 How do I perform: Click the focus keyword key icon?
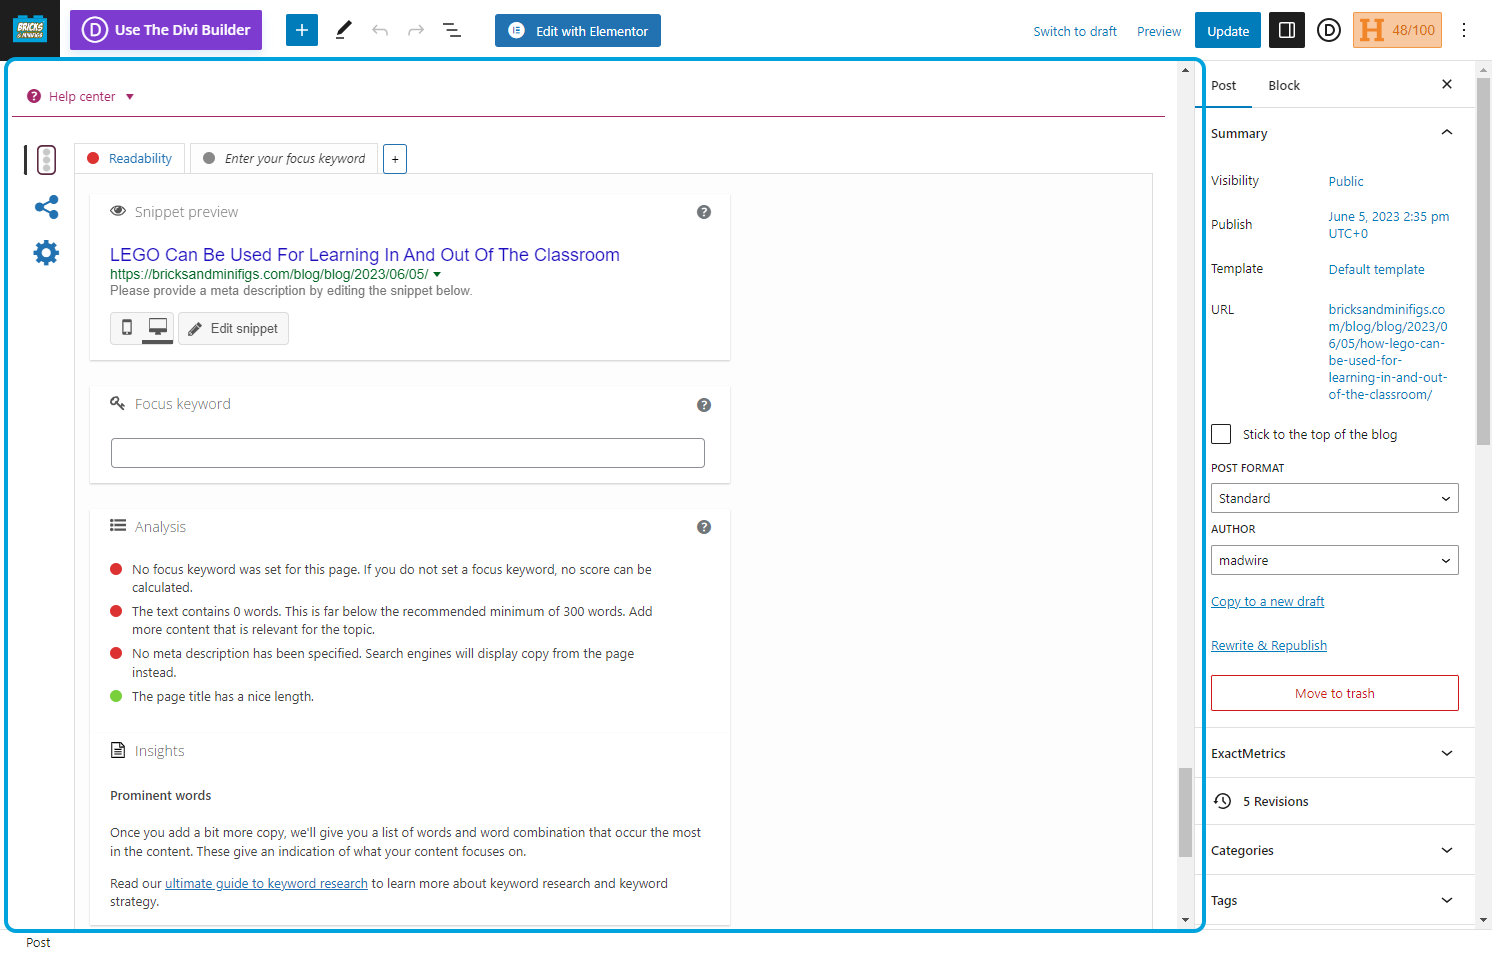click(118, 403)
